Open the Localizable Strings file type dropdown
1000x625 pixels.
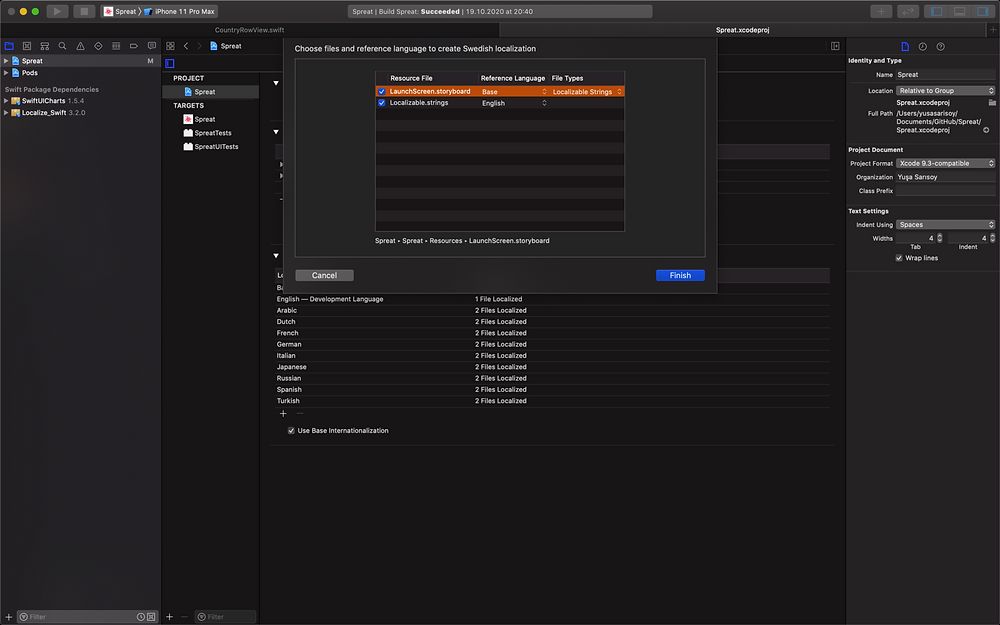coord(587,91)
